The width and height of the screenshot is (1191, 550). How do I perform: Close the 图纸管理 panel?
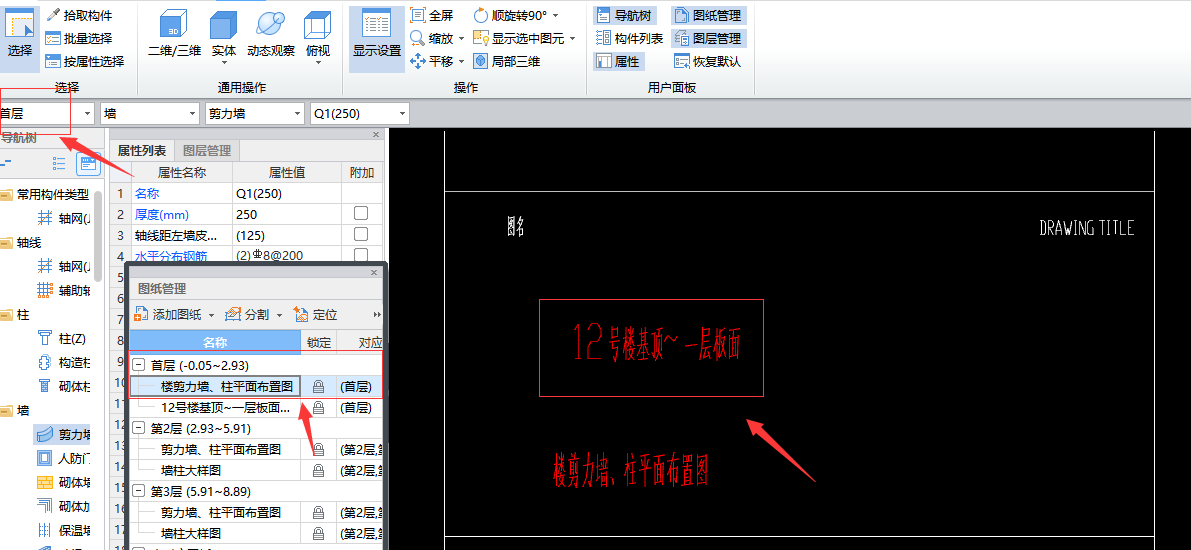pos(373,273)
